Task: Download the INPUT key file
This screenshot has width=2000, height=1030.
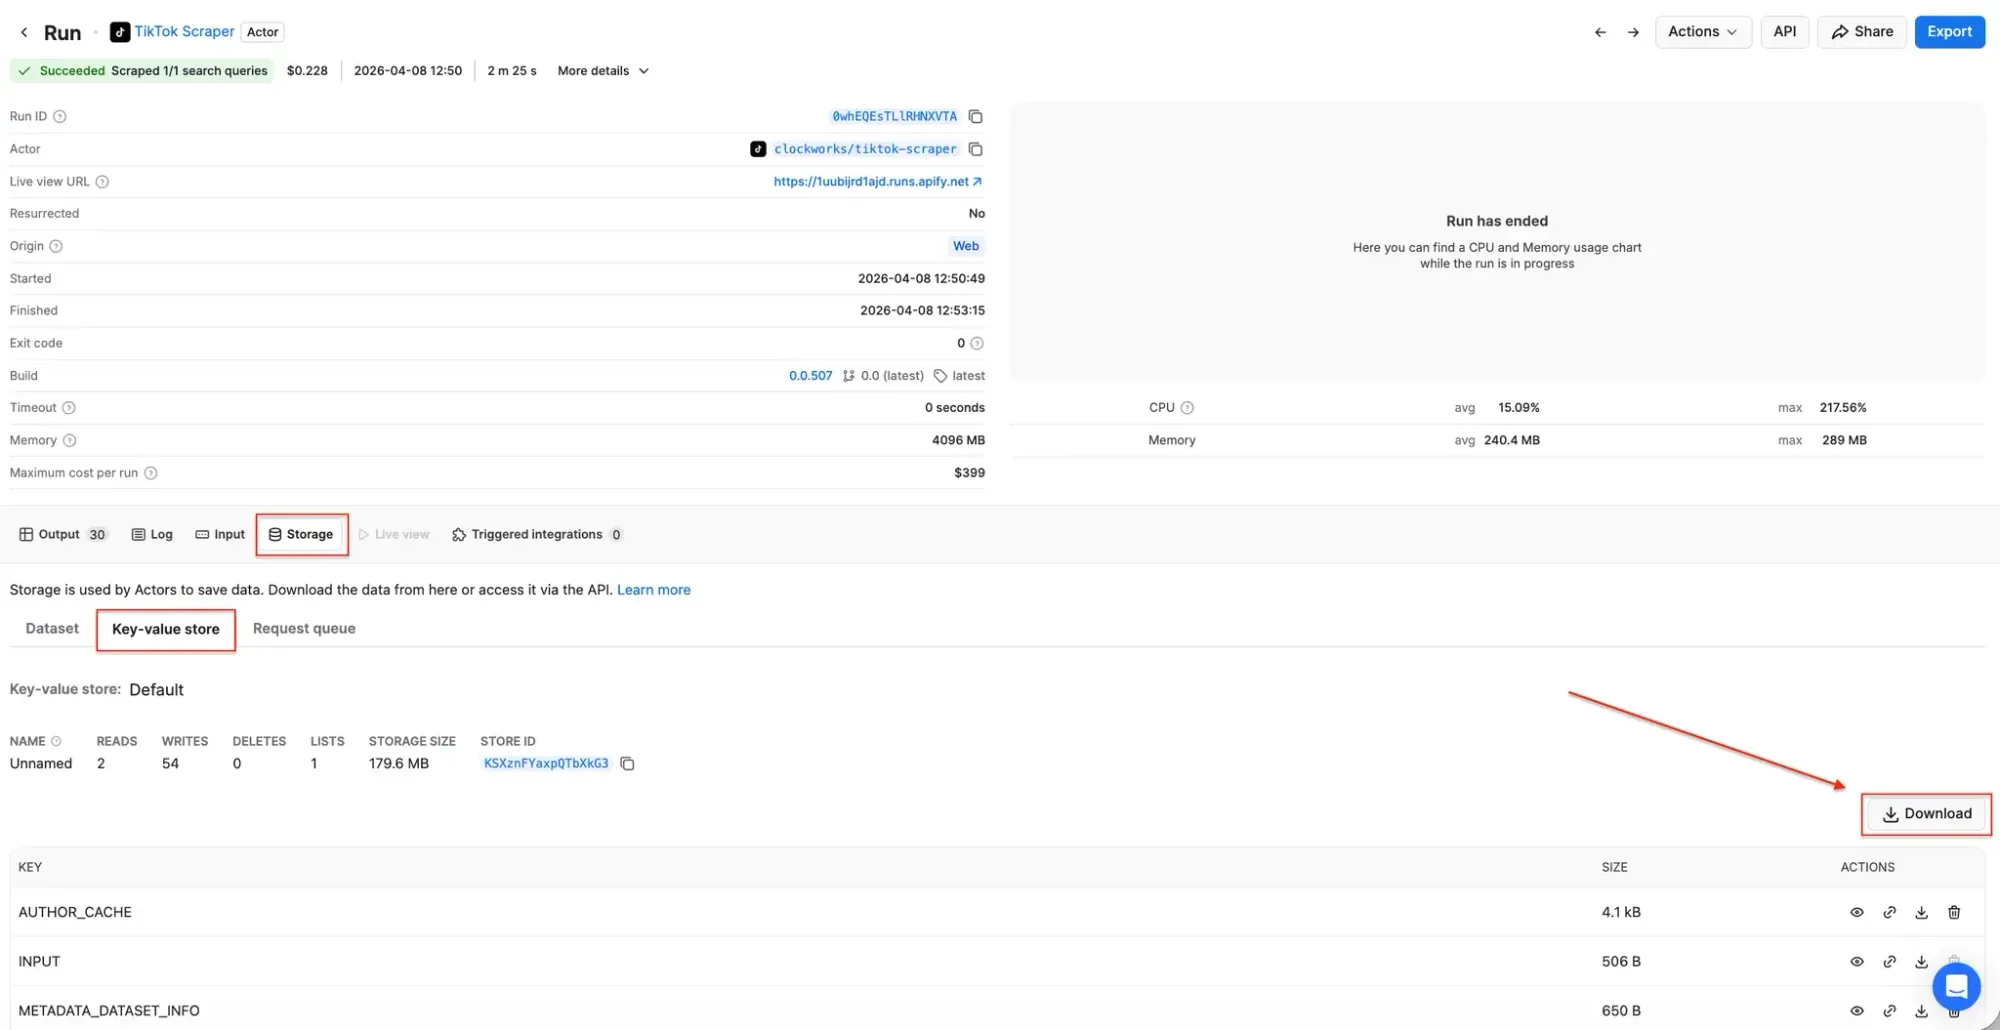Action: [x=1921, y=961]
